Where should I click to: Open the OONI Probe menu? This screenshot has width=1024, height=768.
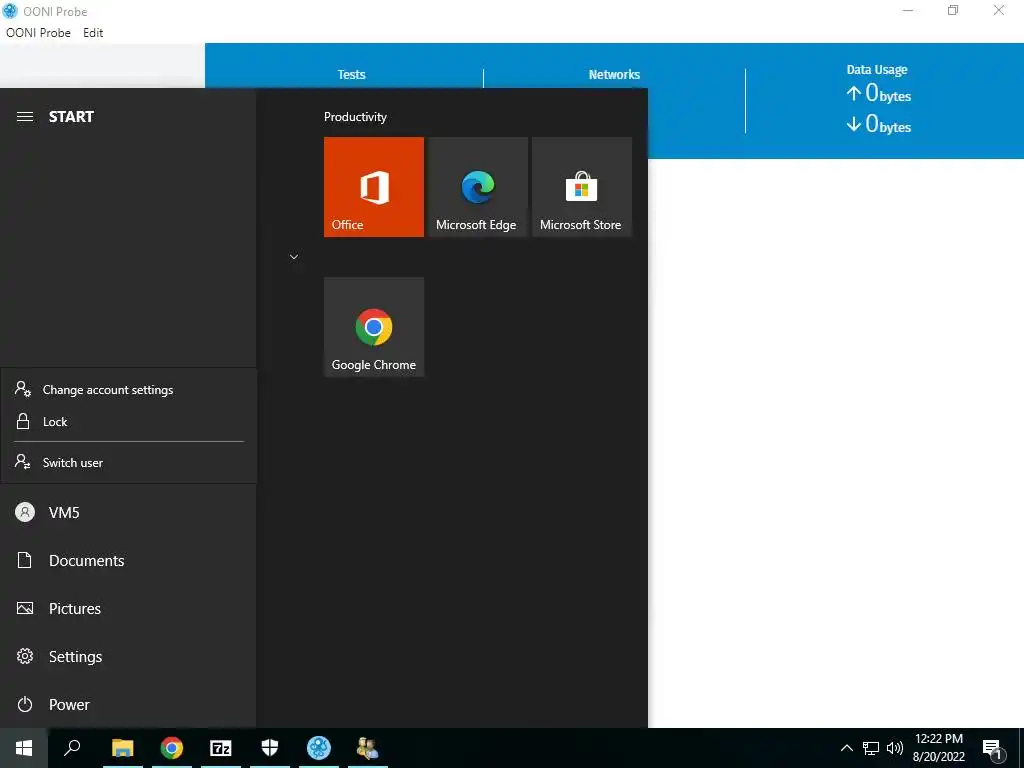click(38, 33)
